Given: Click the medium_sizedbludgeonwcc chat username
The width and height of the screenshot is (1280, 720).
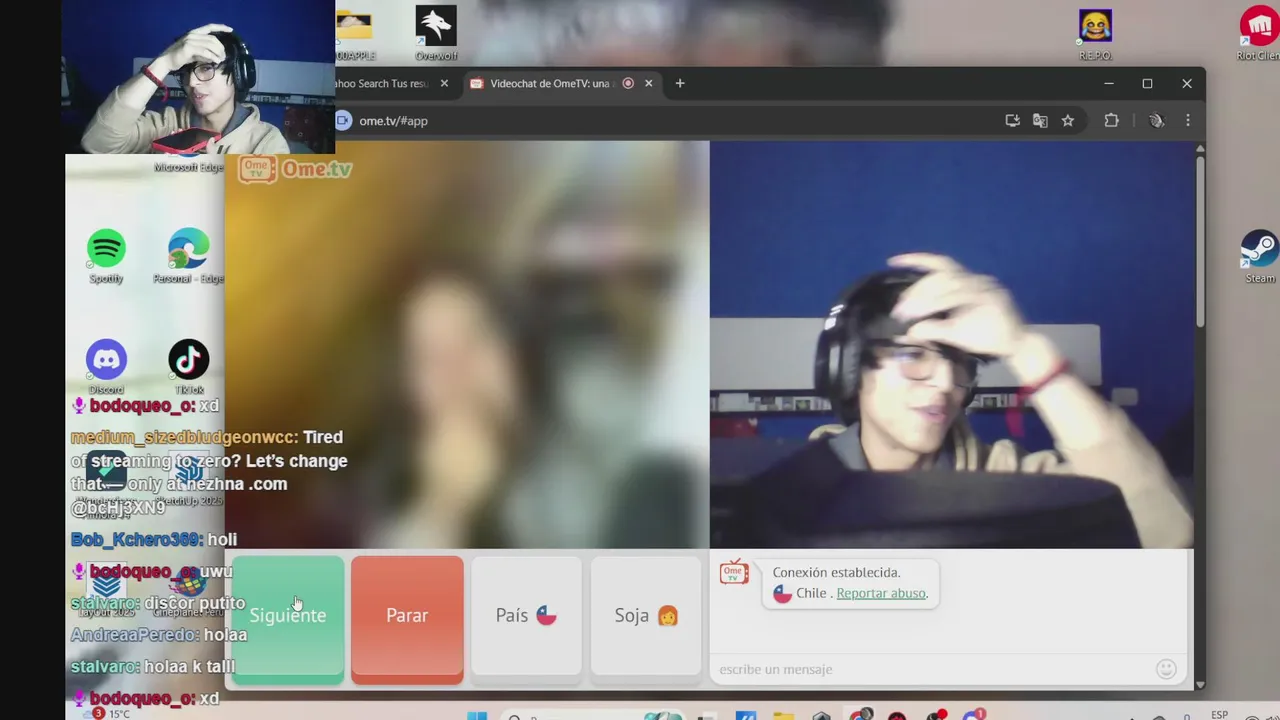Looking at the screenshot, I should [184, 437].
